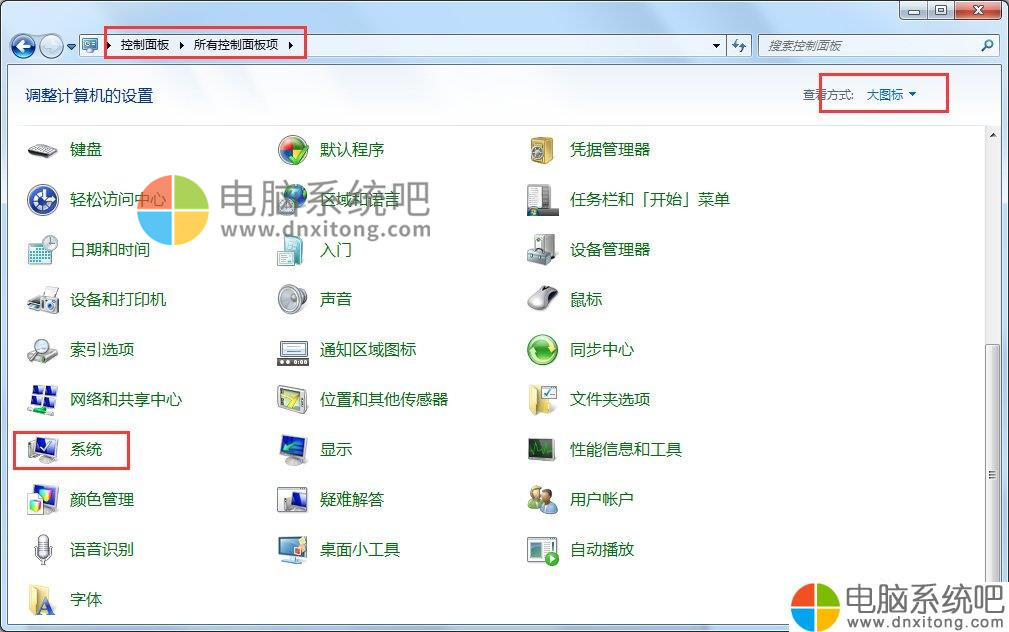This screenshot has width=1009, height=632.
Task: Click the 同步中心 sync center icon
Action: [541, 350]
